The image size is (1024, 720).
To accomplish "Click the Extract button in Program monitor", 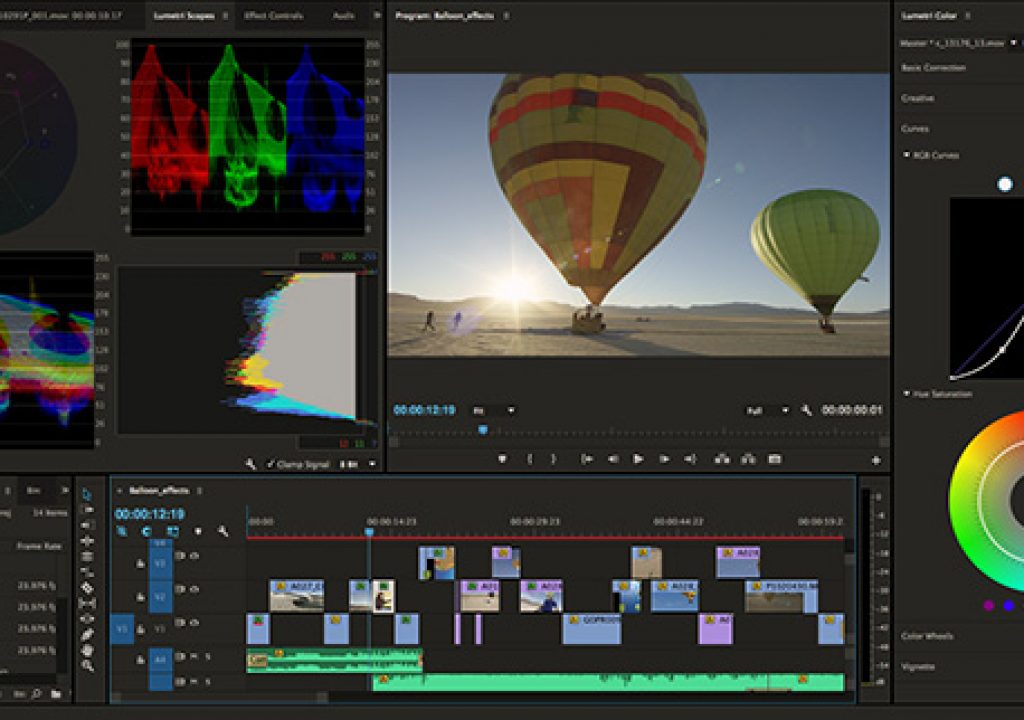I will tap(748, 459).
